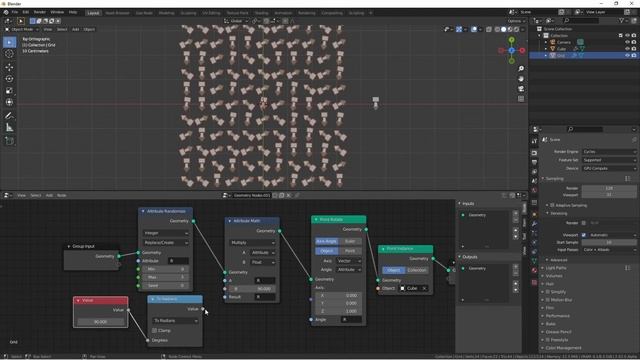640x360 pixels.
Task: Select the Add Cube tool
Action: point(9,141)
